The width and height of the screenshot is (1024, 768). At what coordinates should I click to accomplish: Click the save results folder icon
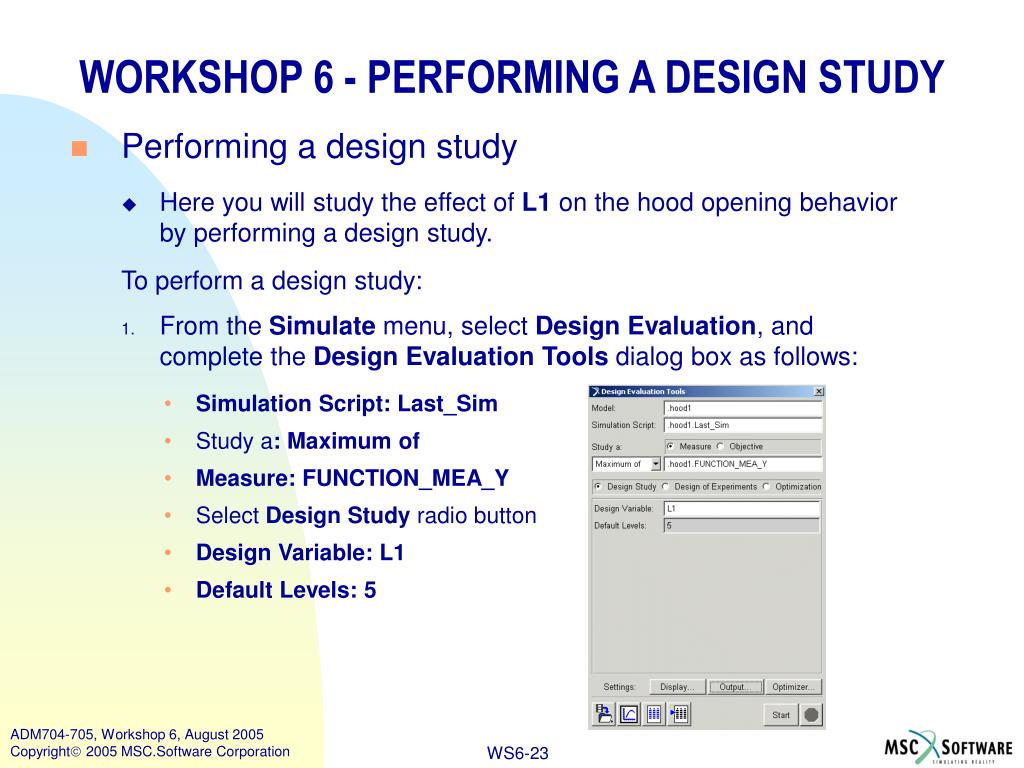(604, 714)
